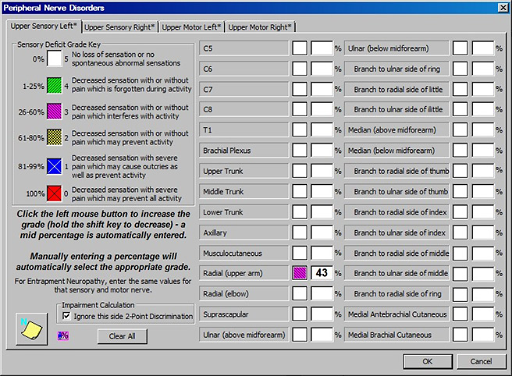
Task: Click the T1 grade box
Action: pyautogui.click(x=300, y=130)
